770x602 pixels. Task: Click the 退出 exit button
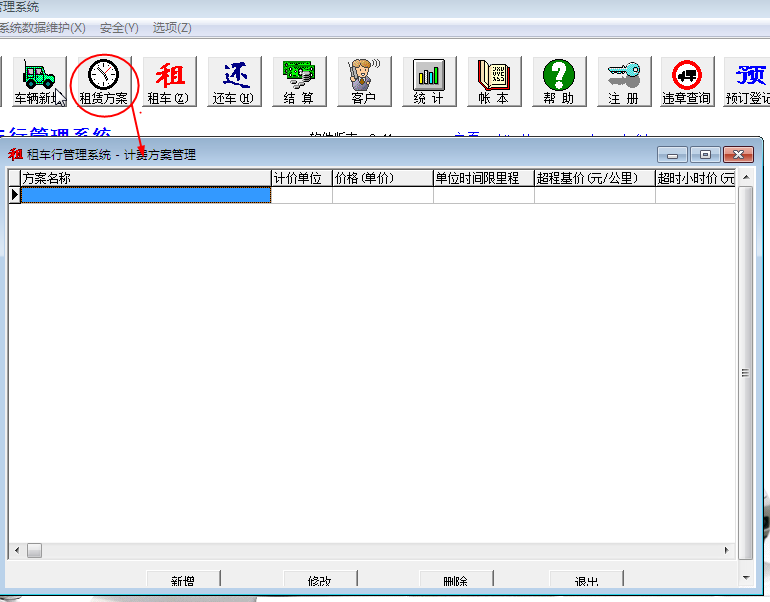586,579
